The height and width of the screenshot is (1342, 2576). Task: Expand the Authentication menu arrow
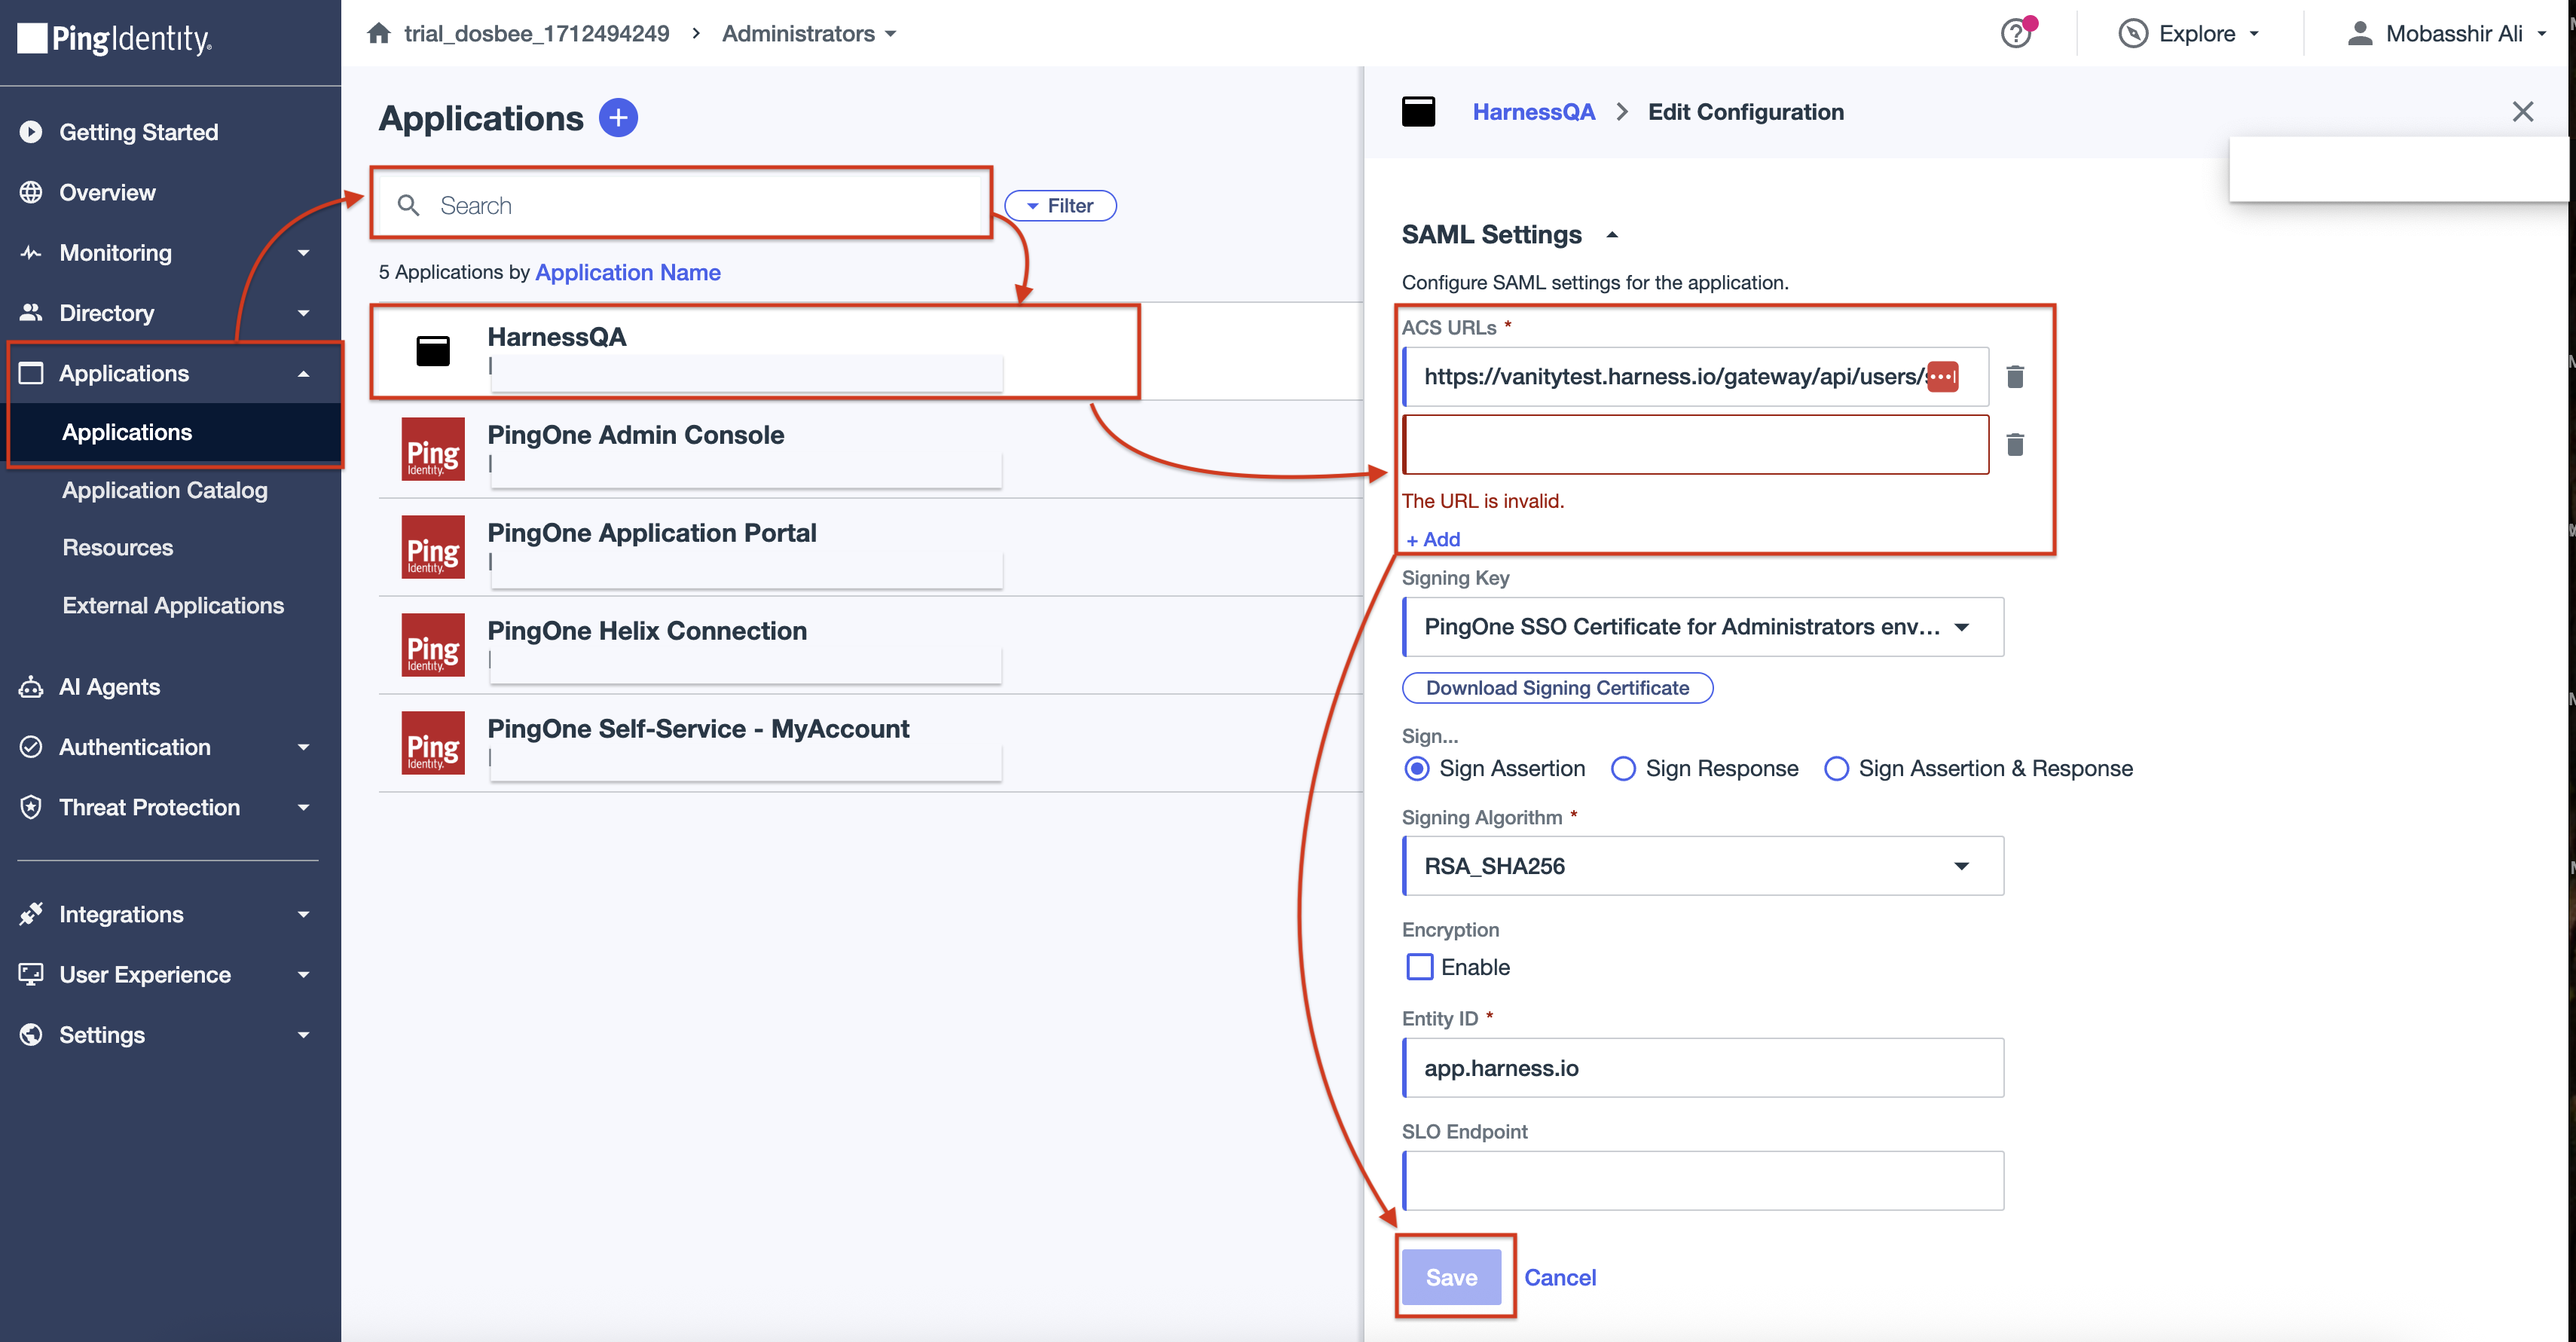pyautogui.click(x=303, y=747)
